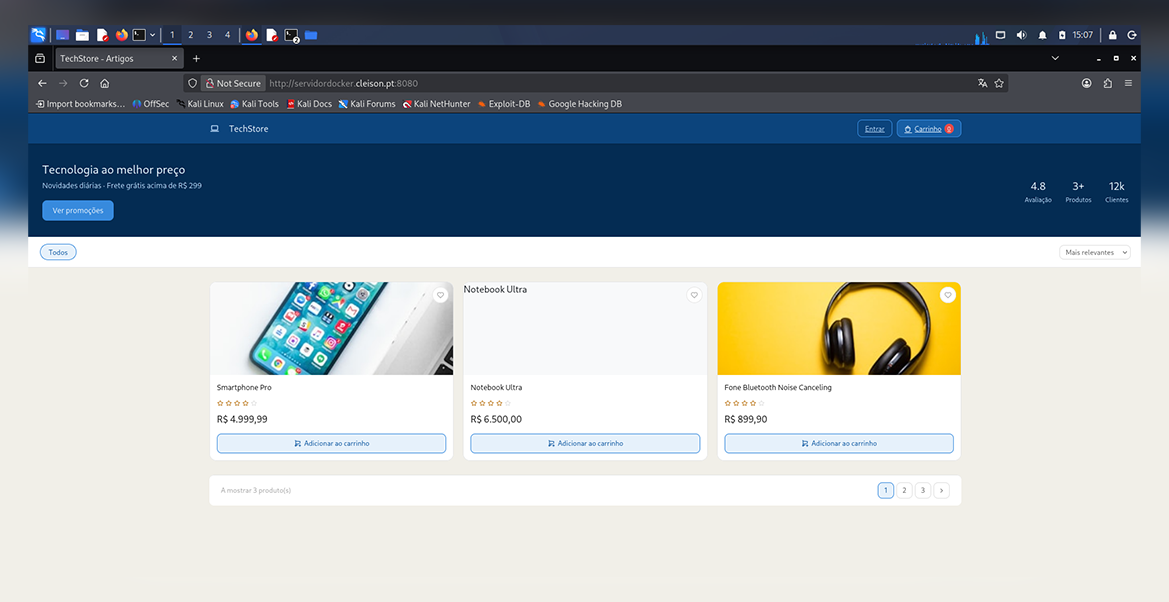Viewport: 1169px width, 602px height.
Task: Open the Google Hacking DB bookmark
Action: 579,104
